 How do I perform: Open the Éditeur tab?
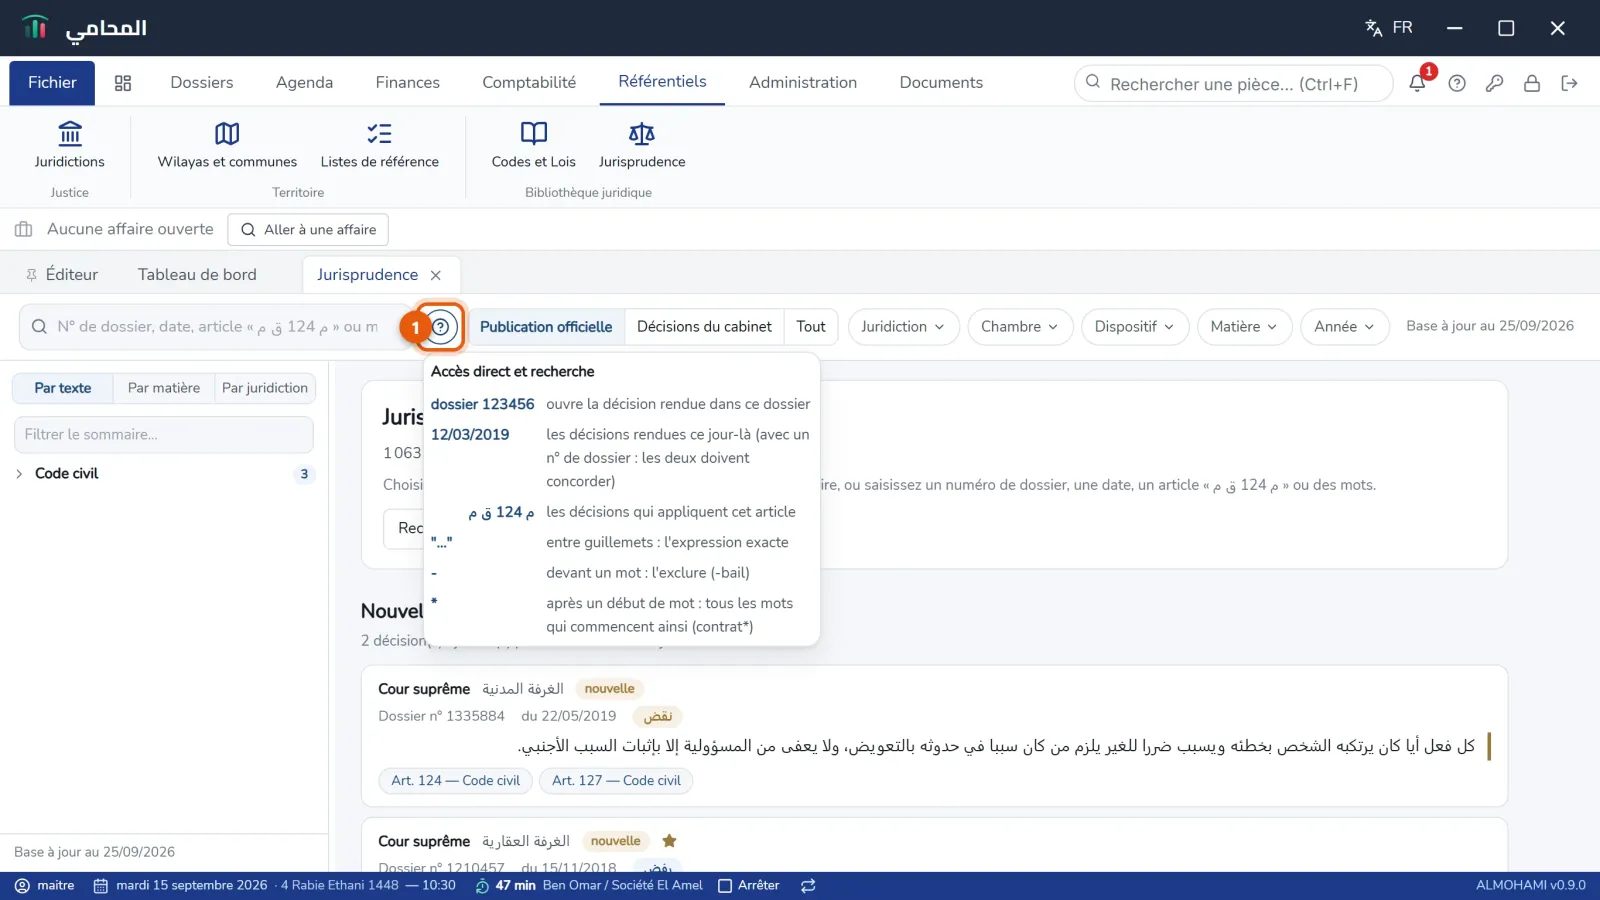coord(62,275)
